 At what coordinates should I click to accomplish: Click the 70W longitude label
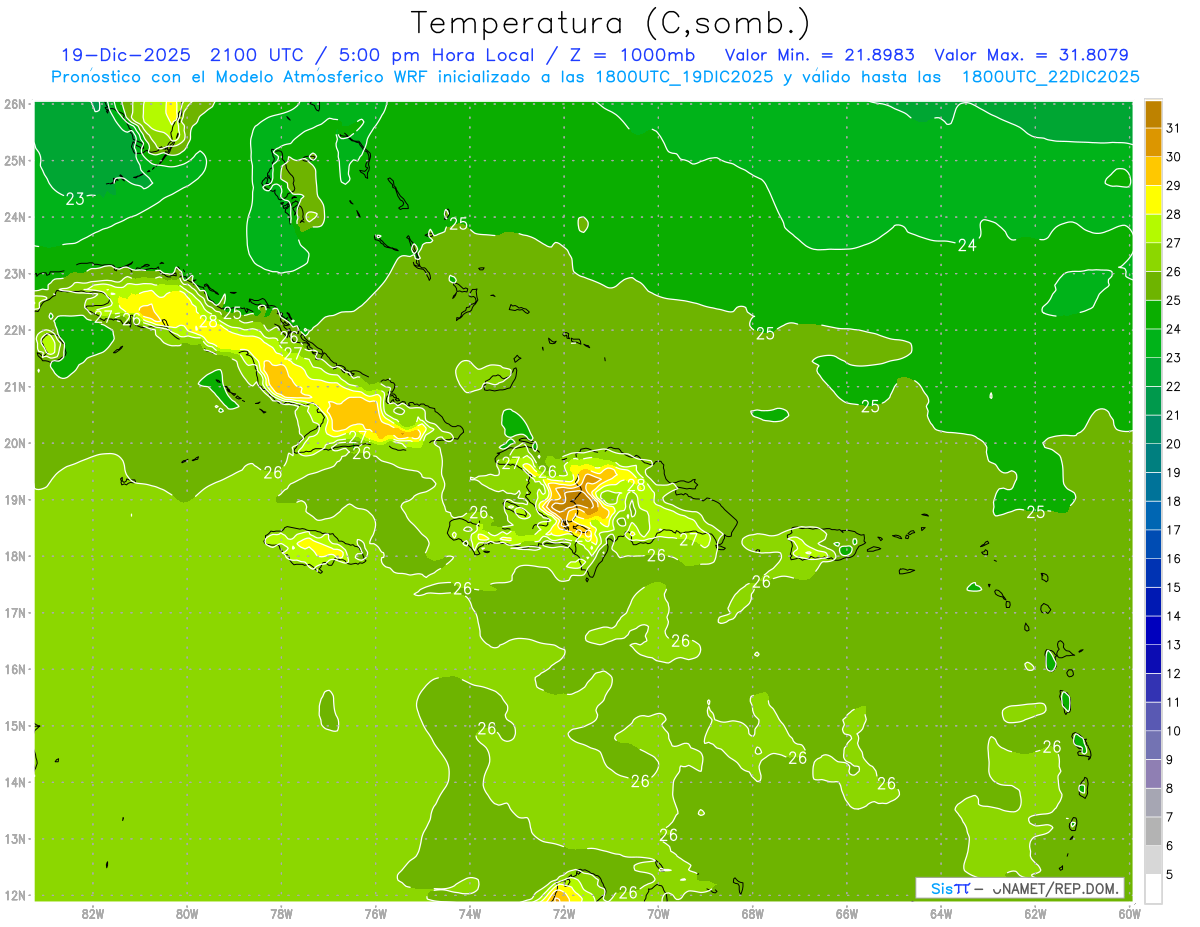[658, 913]
